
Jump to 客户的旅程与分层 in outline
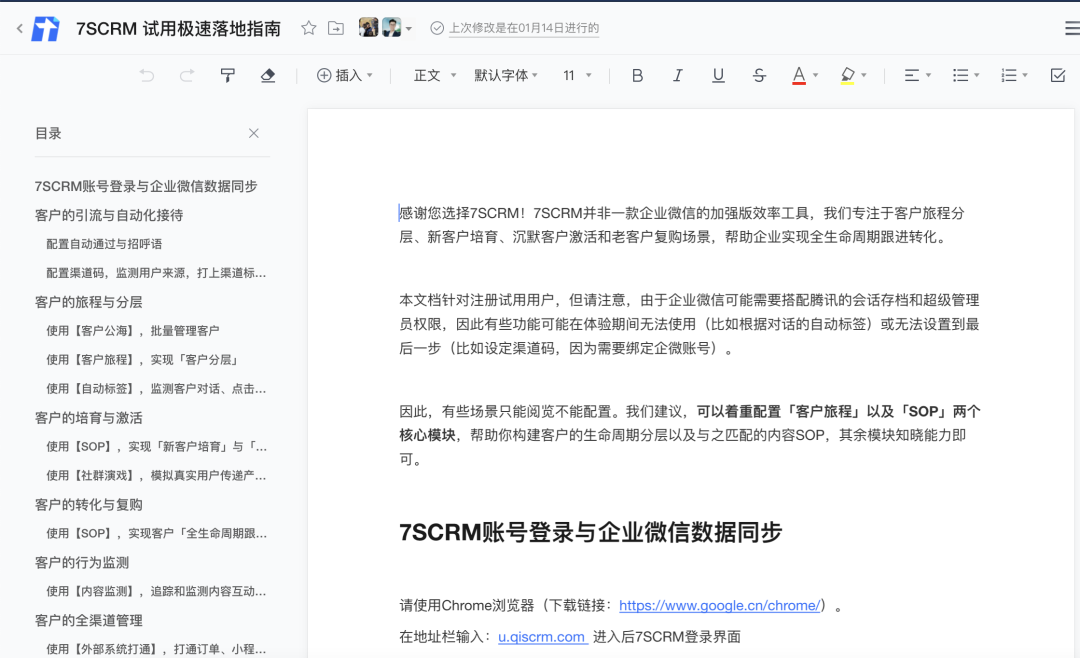tap(89, 302)
